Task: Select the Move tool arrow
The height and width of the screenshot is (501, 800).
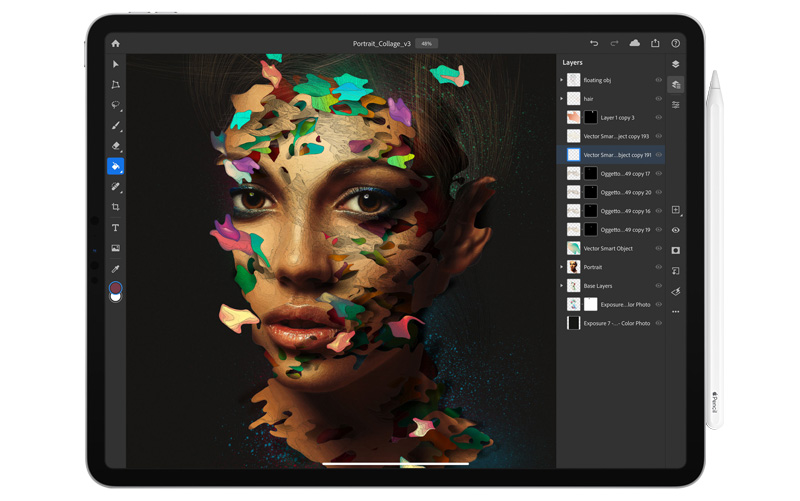Action: pyautogui.click(x=115, y=64)
